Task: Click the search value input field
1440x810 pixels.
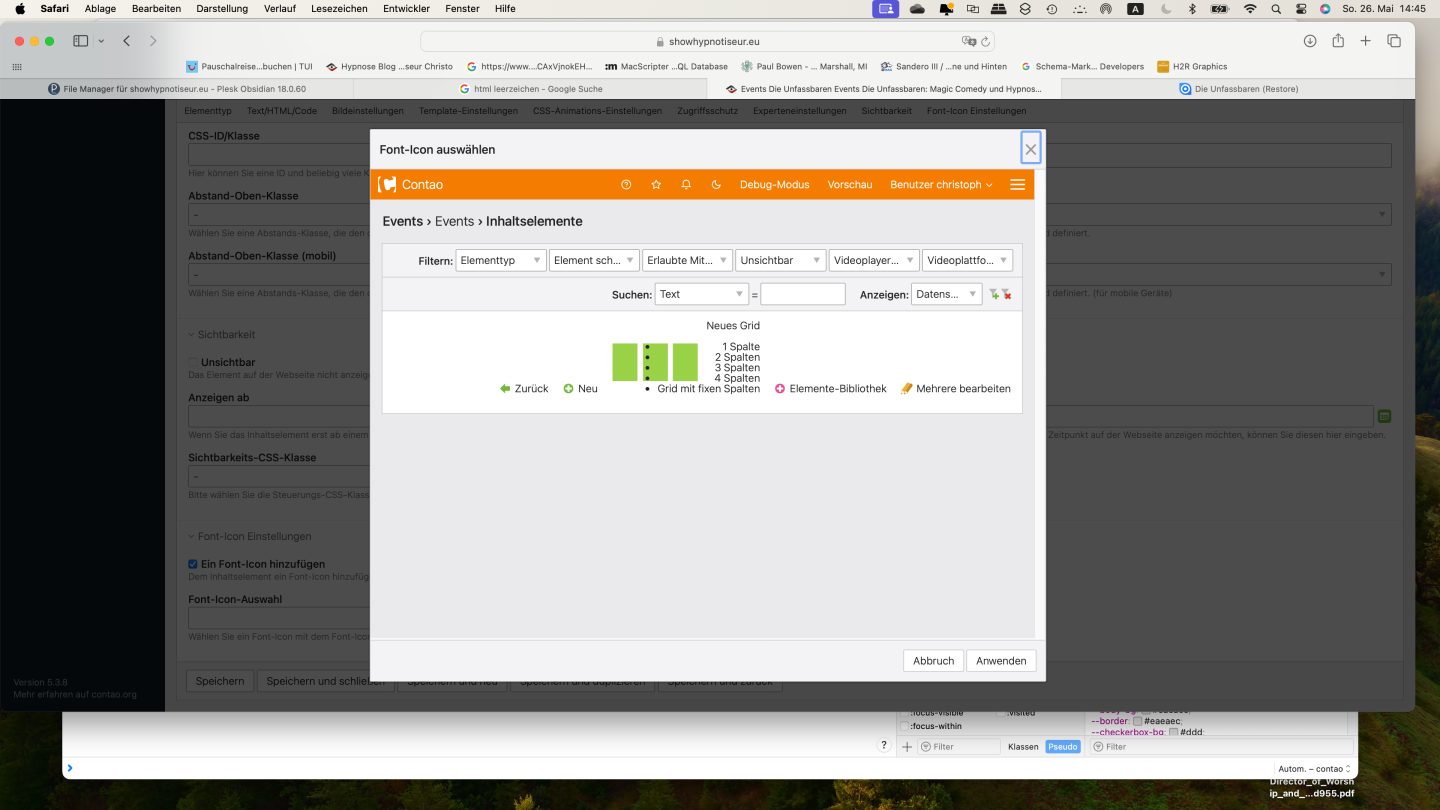Action: 802,294
